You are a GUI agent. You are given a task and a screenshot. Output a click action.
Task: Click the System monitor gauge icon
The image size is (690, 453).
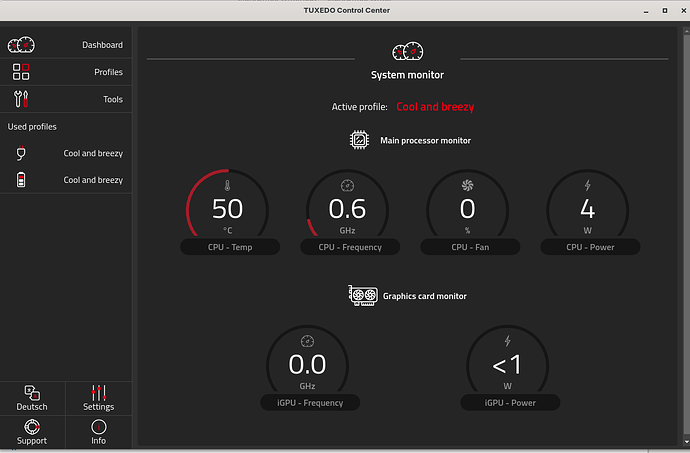pyautogui.click(x=407, y=52)
